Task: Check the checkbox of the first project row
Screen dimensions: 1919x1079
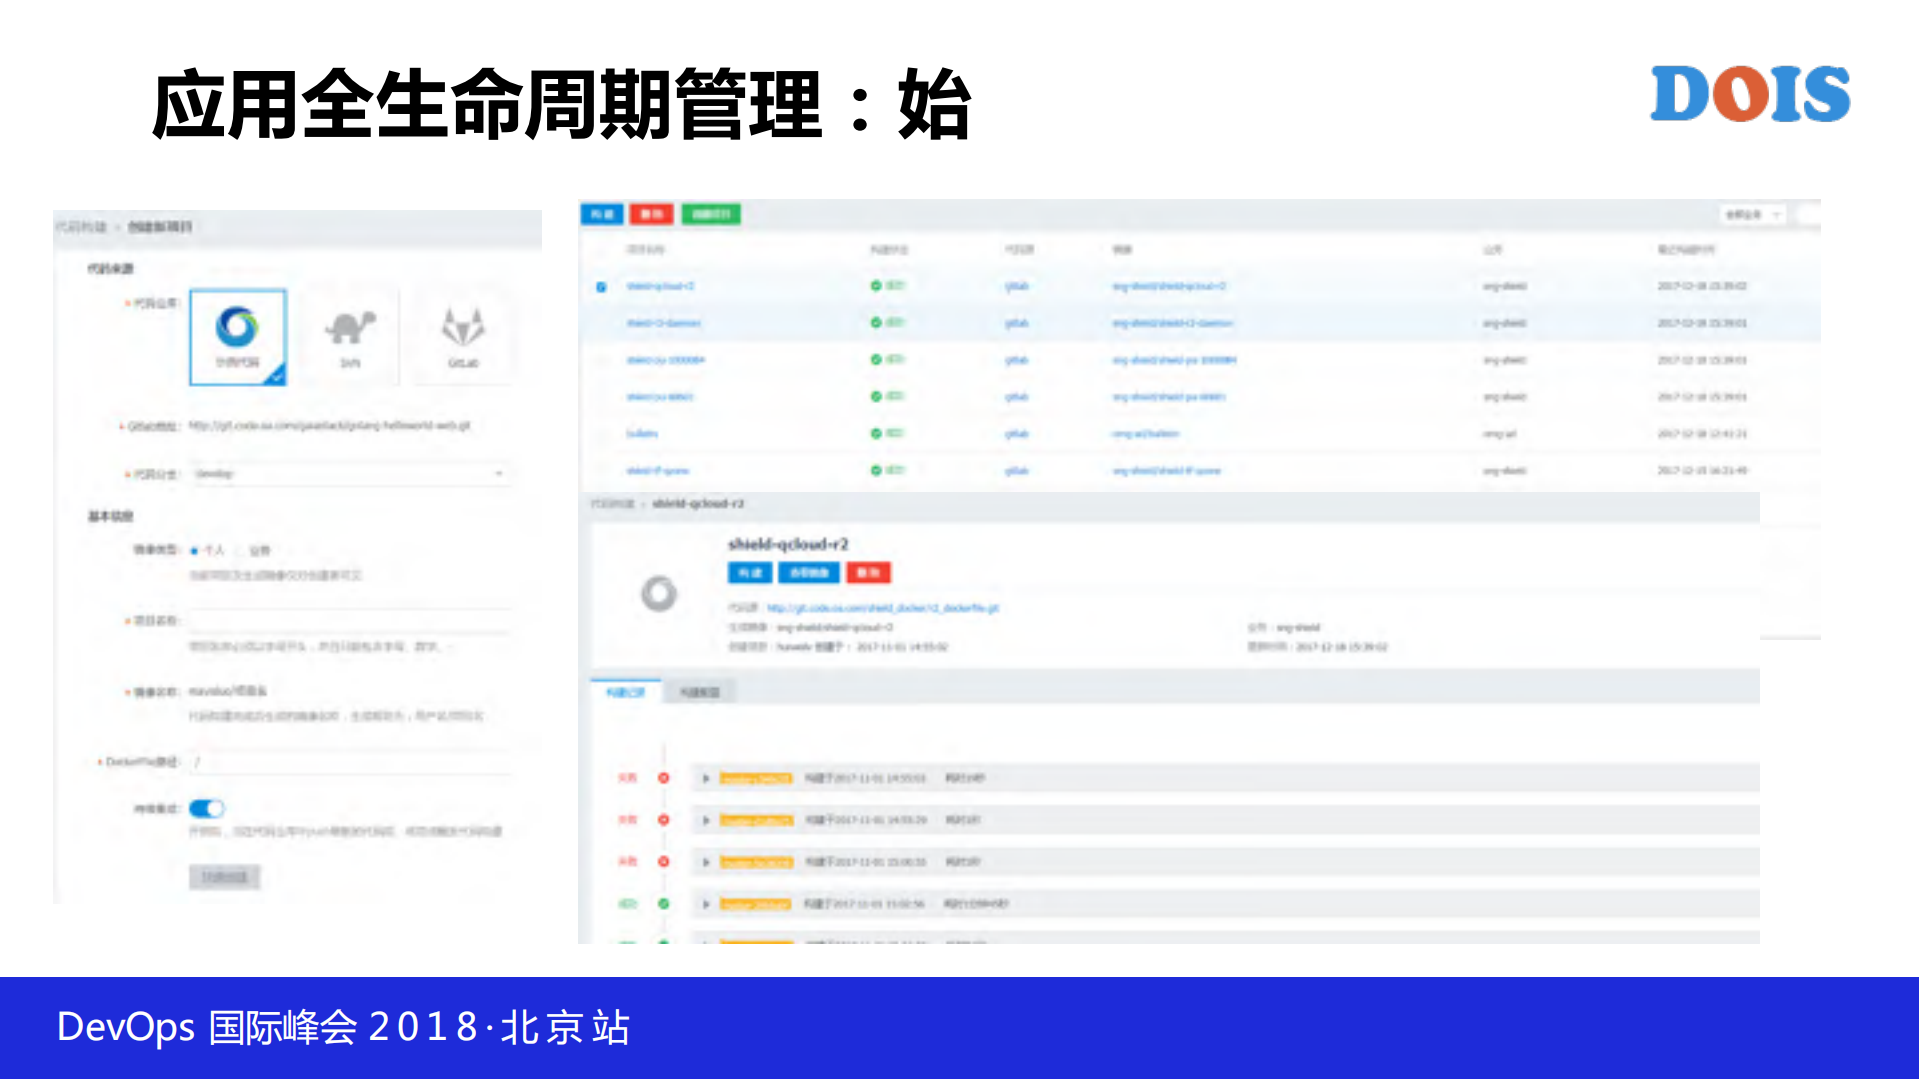Action: (x=601, y=285)
